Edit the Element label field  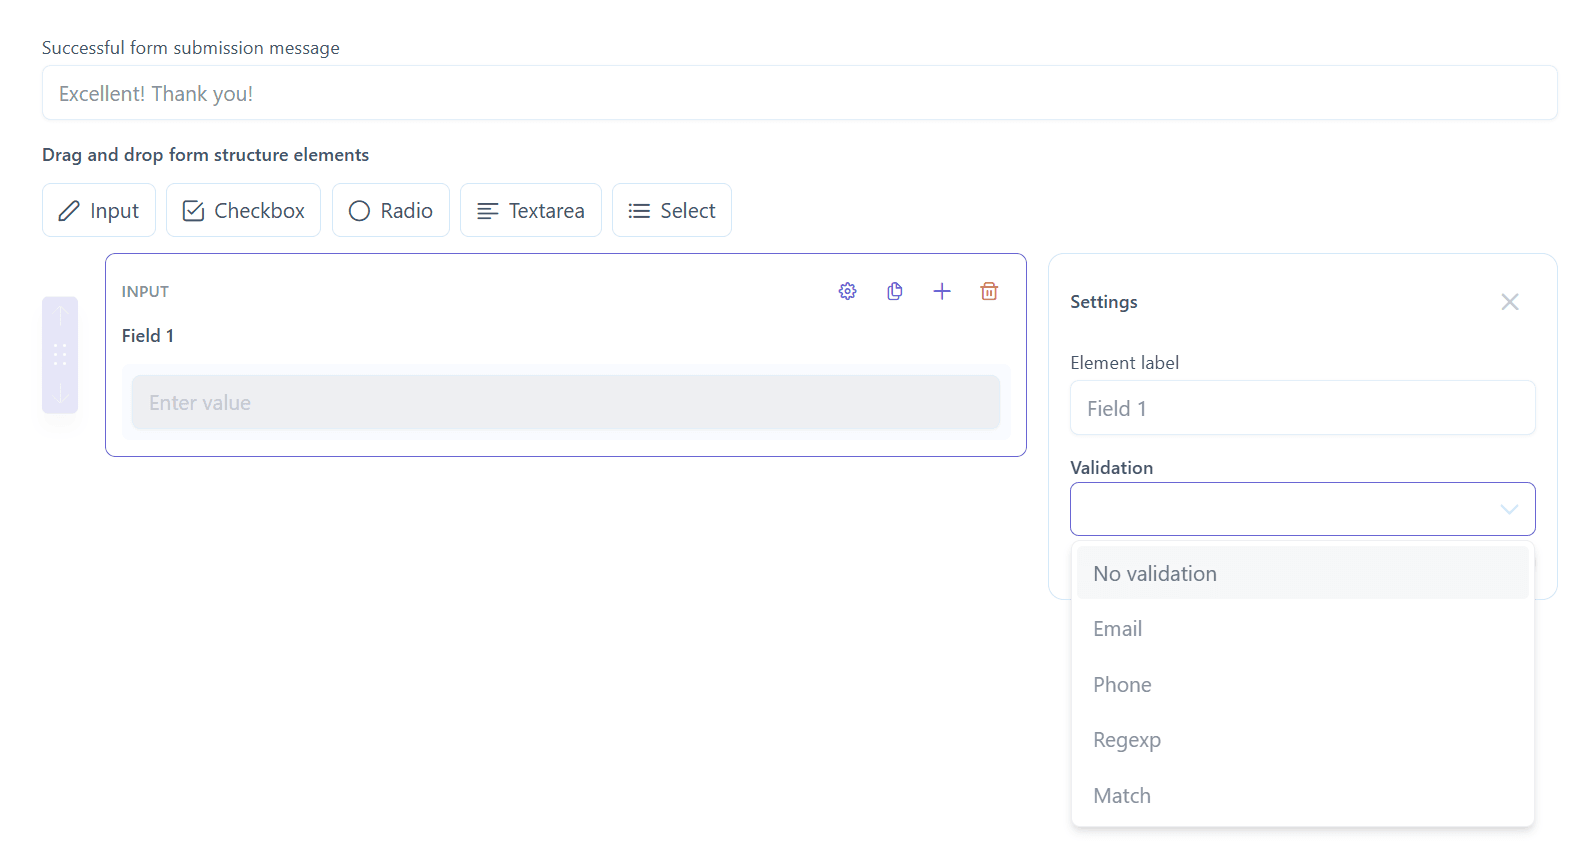(1303, 408)
